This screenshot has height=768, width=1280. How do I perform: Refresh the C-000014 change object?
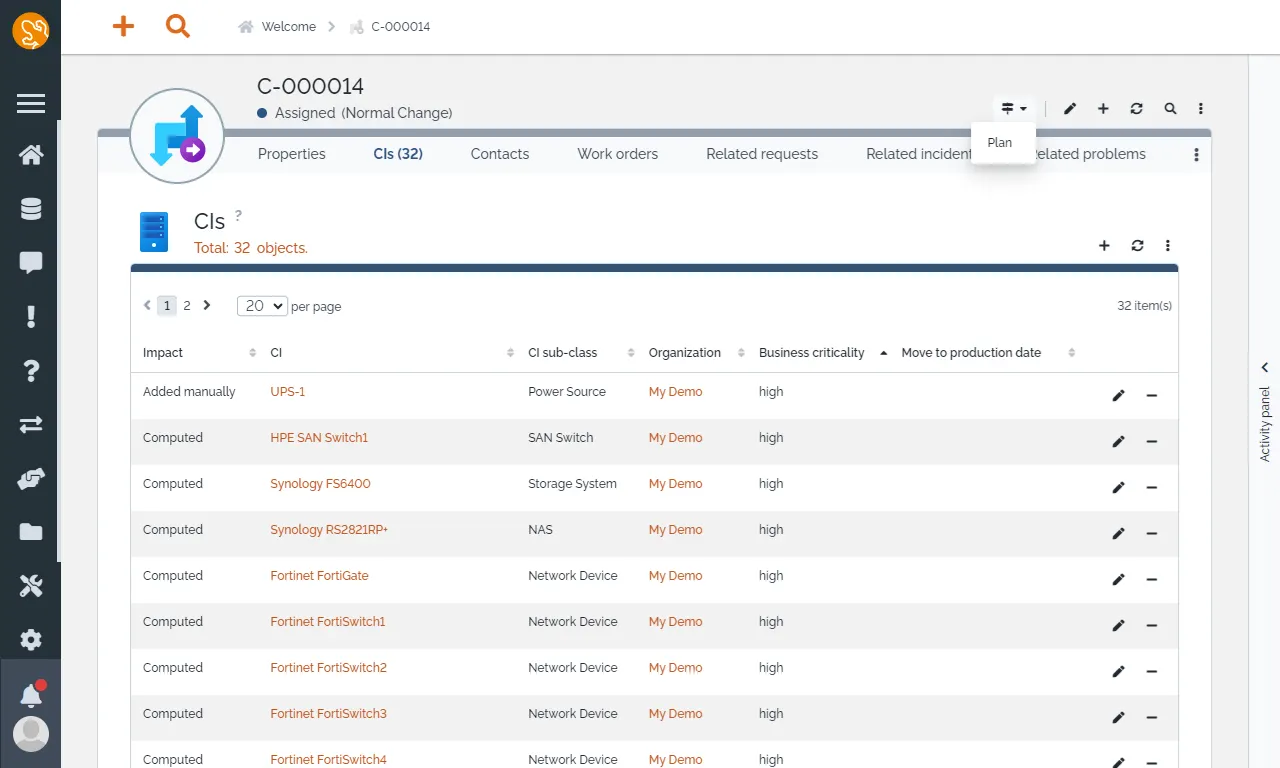(x=1136, y=109)
